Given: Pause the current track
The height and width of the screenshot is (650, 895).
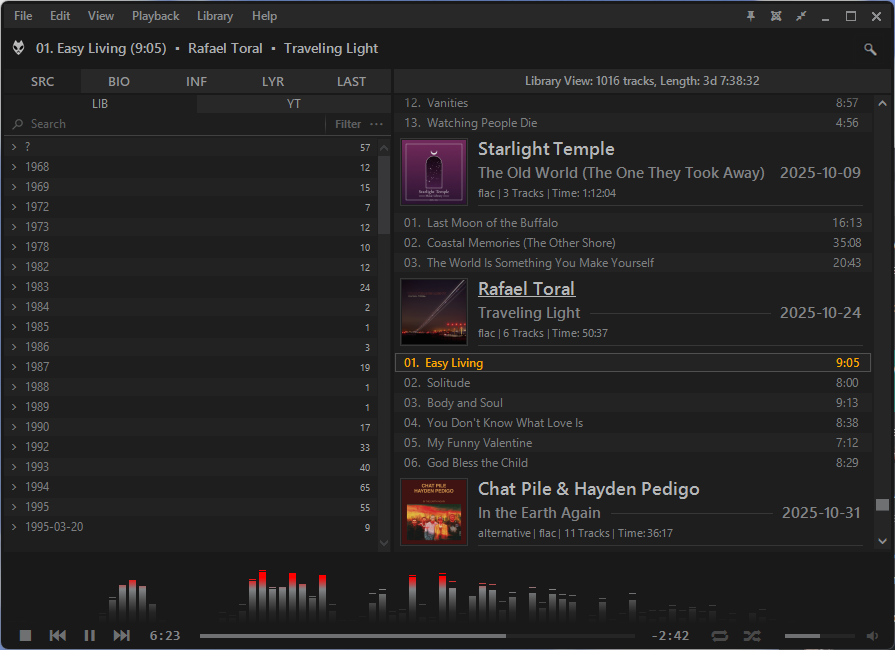Looking at the screenshot, I should [x=90, y=635].
